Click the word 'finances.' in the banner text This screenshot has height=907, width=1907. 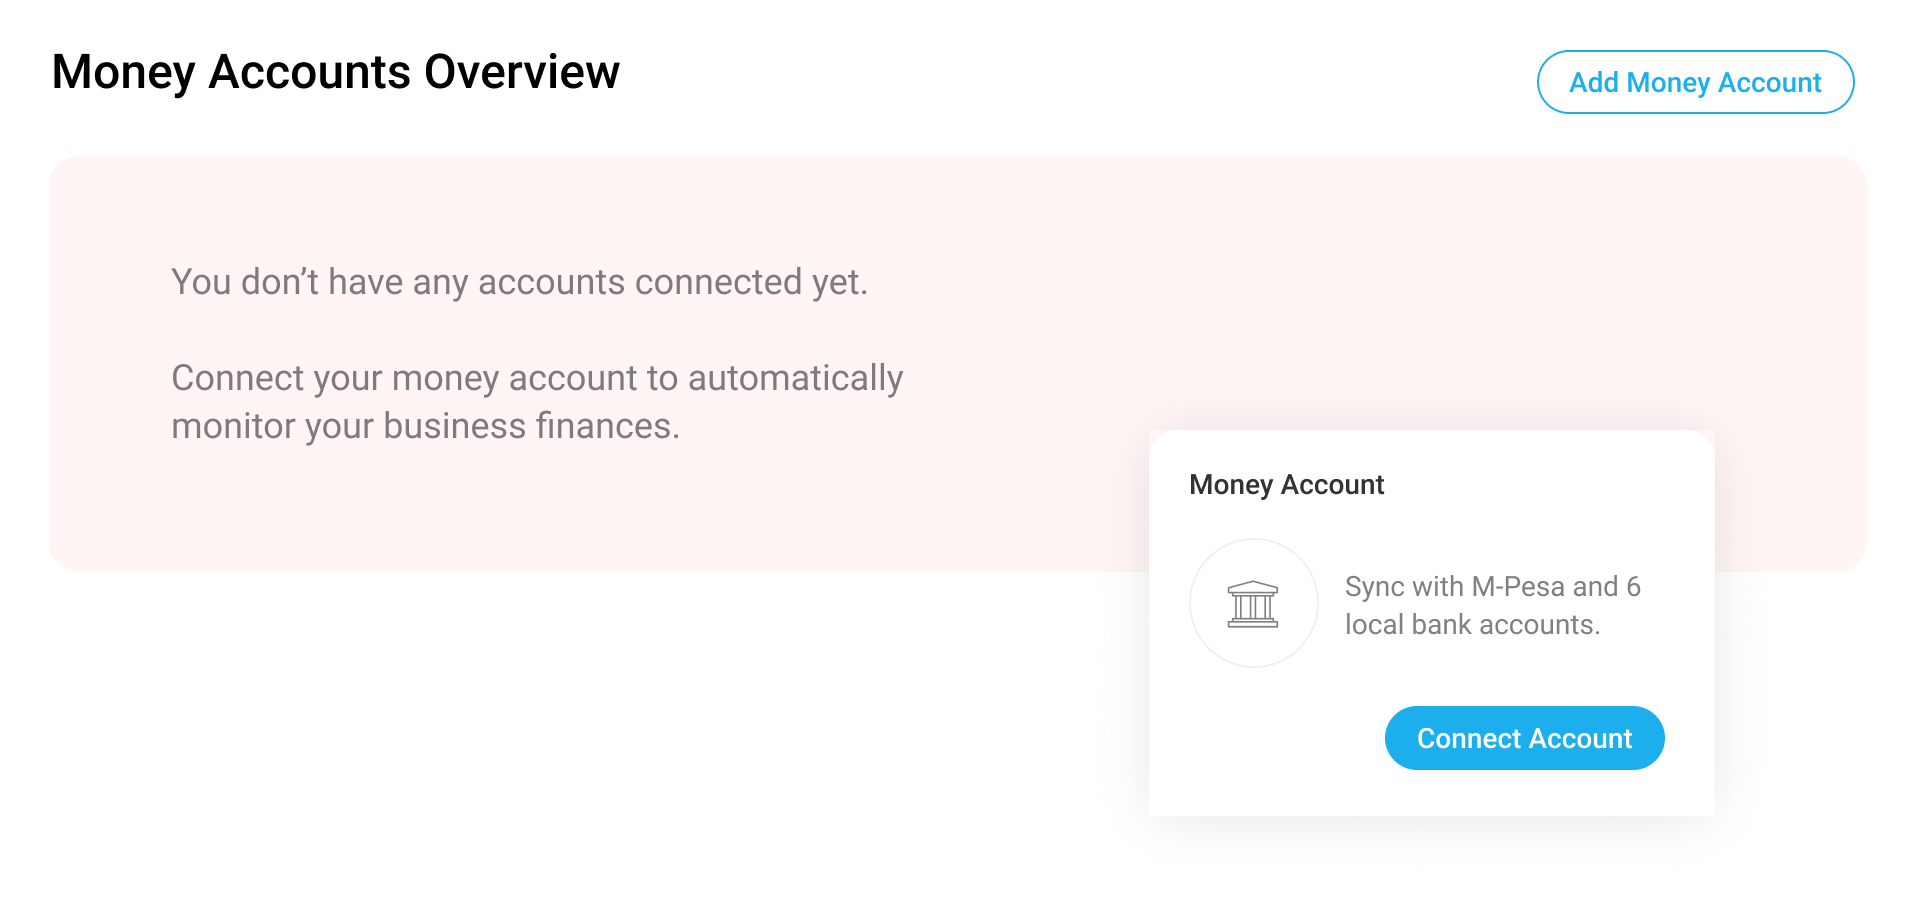click(607, 426)
